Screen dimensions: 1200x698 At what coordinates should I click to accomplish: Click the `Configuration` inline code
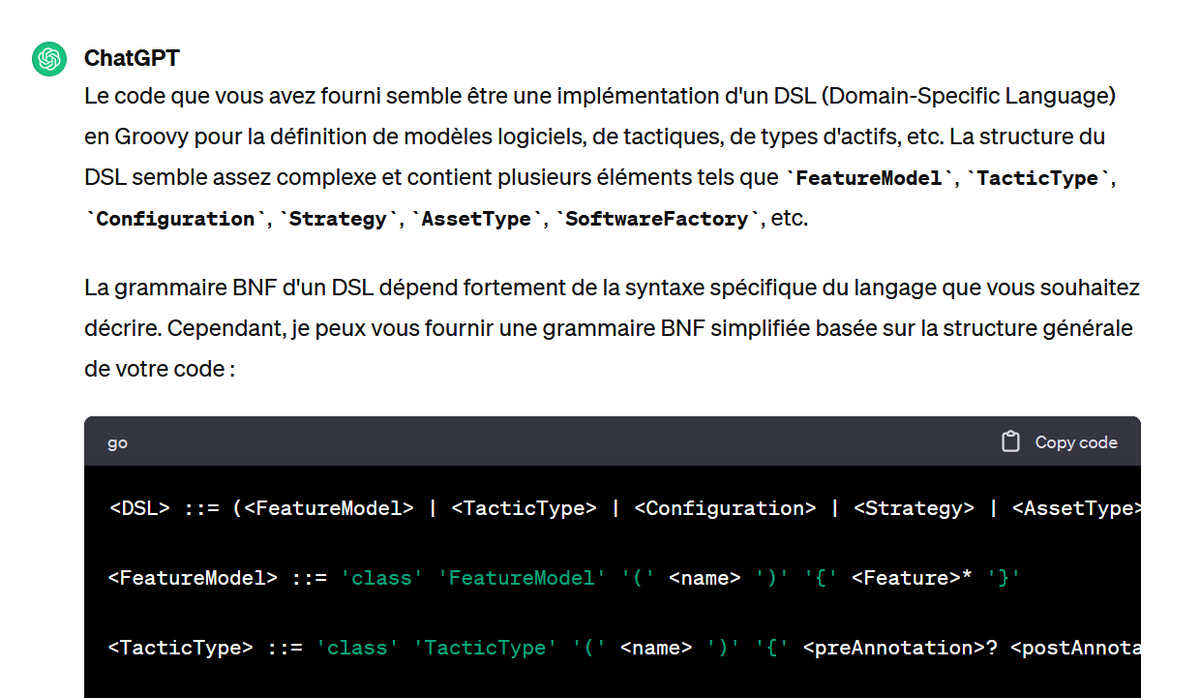point(175,219)
